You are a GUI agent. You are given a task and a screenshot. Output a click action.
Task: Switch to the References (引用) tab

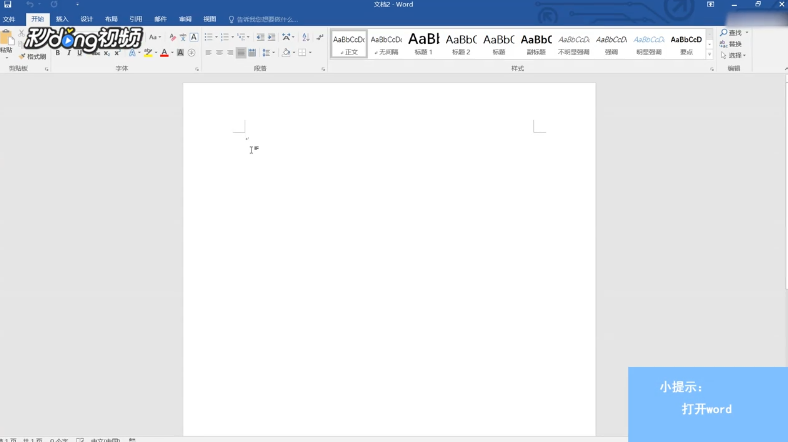pyautogui.click(x=136, y=19)
